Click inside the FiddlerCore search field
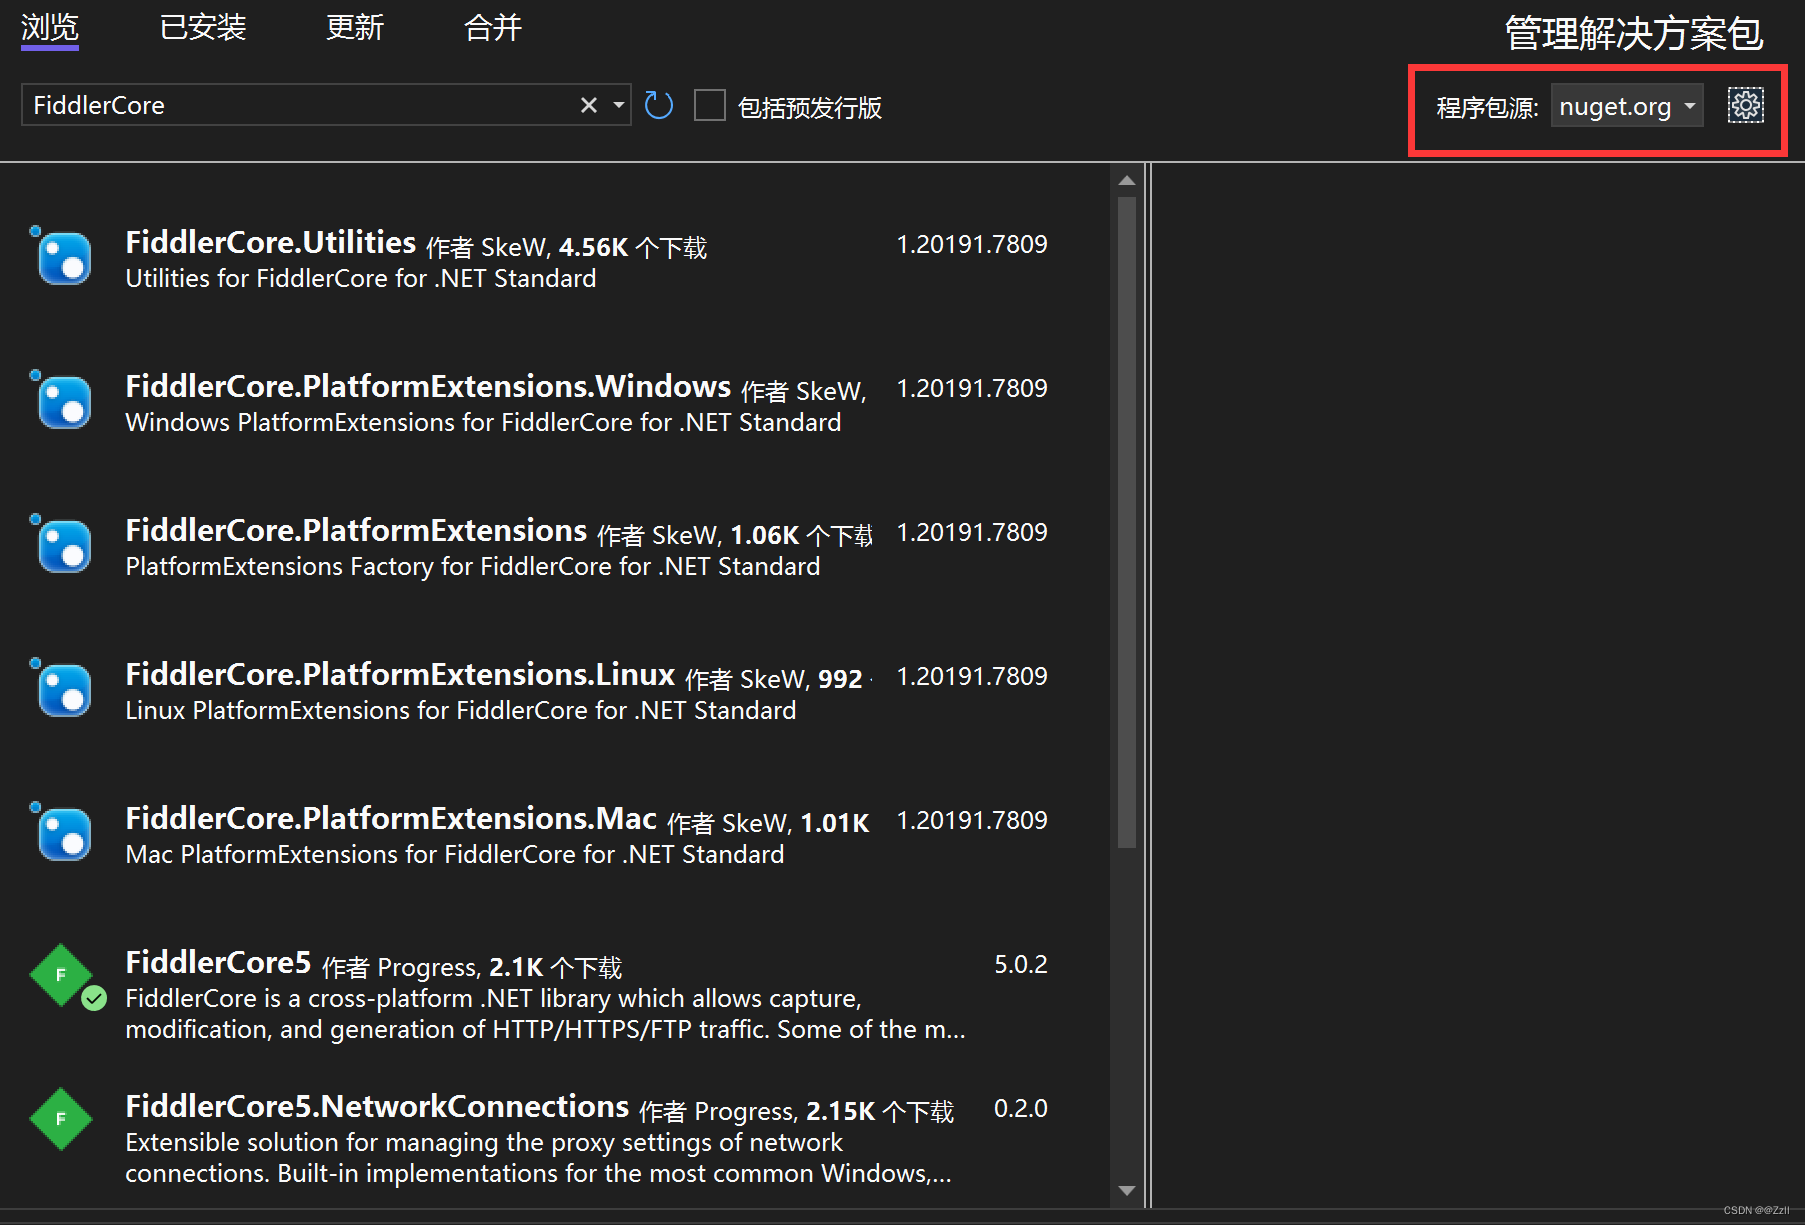The image size is (1805, 1225). click(x=300, y=105)
